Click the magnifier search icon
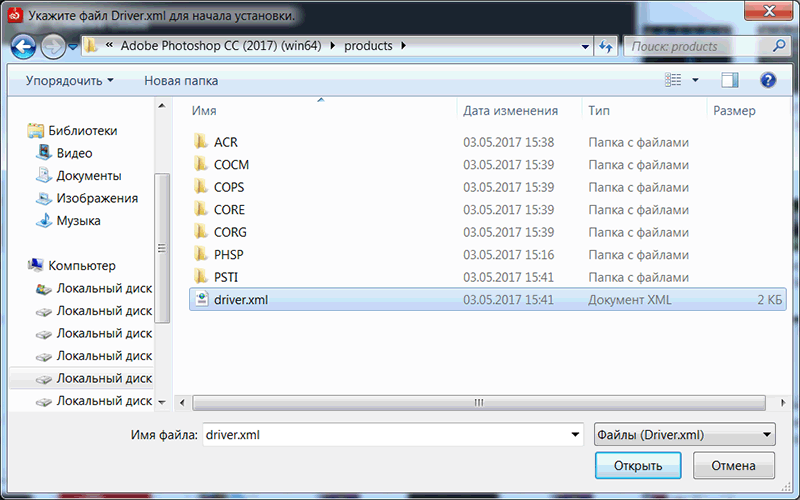The image size is (800, 500). (779, 46)
